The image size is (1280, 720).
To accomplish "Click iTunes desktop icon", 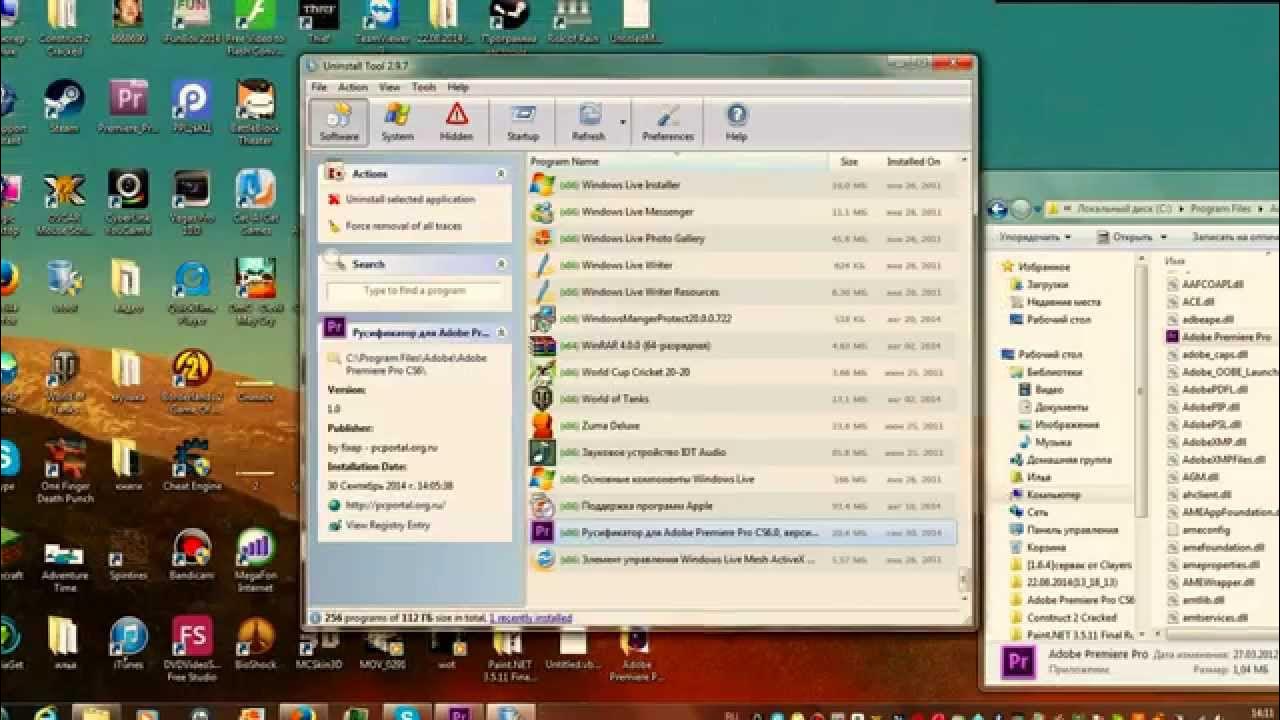I will pyautogui.click(x=128, y=643).
